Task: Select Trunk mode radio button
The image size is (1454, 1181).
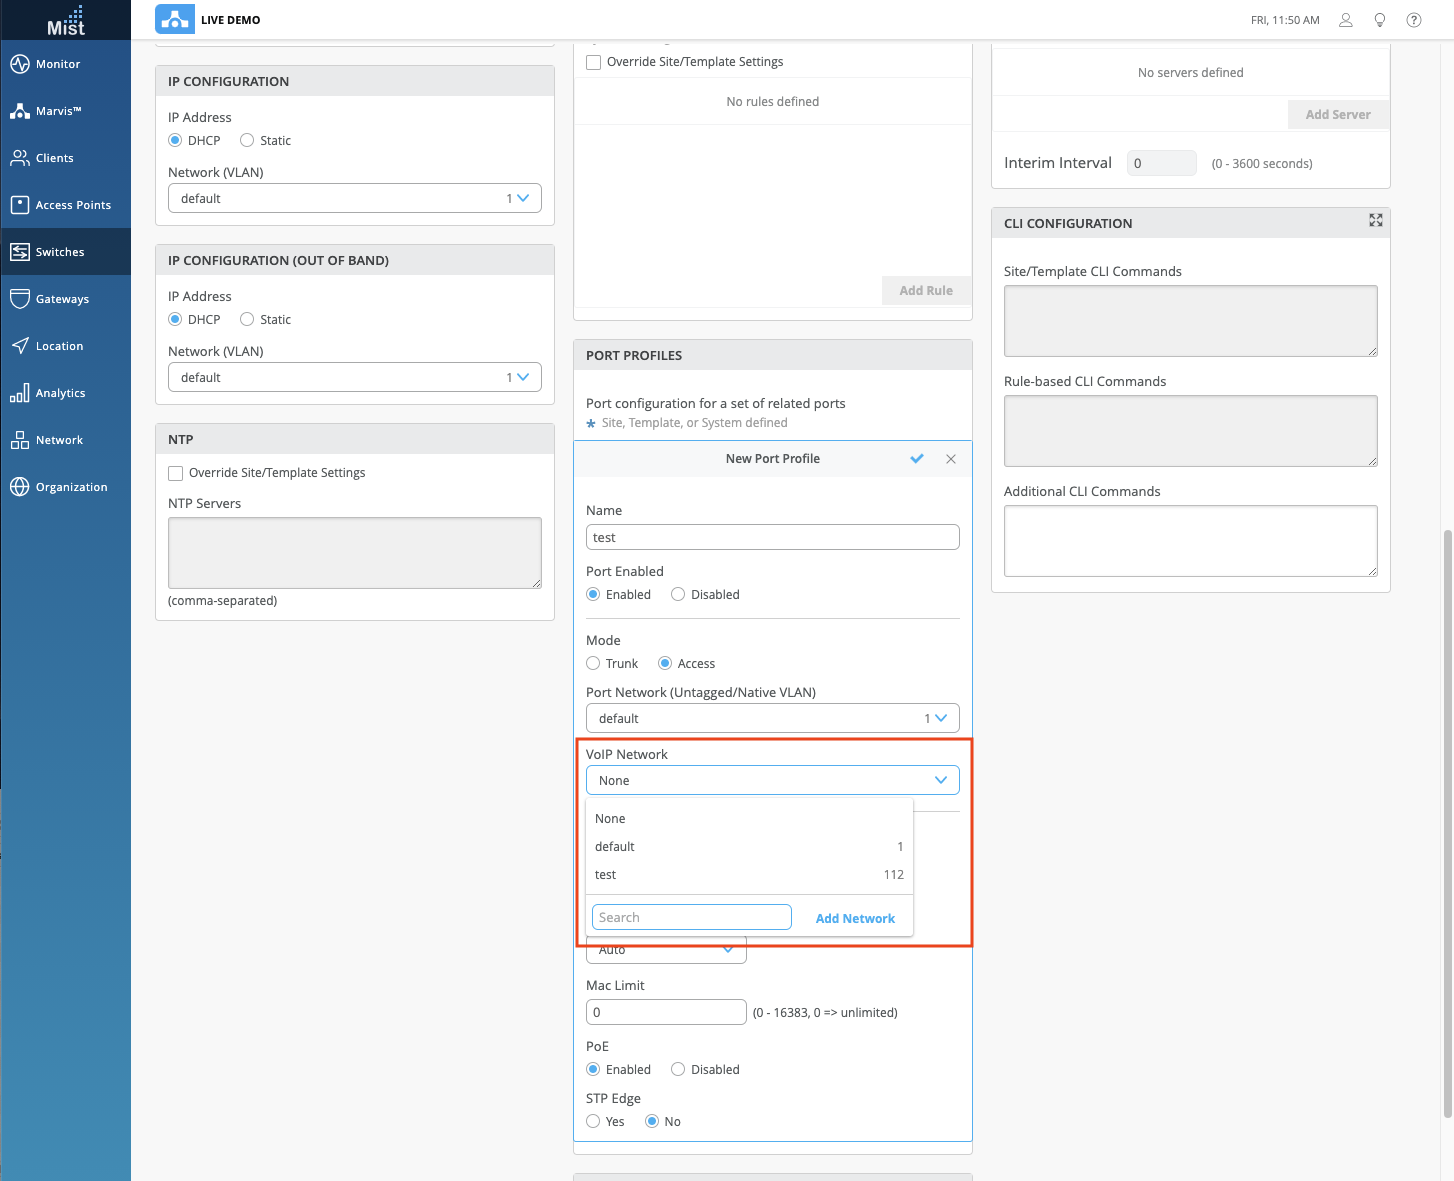Action: (593, 664)
